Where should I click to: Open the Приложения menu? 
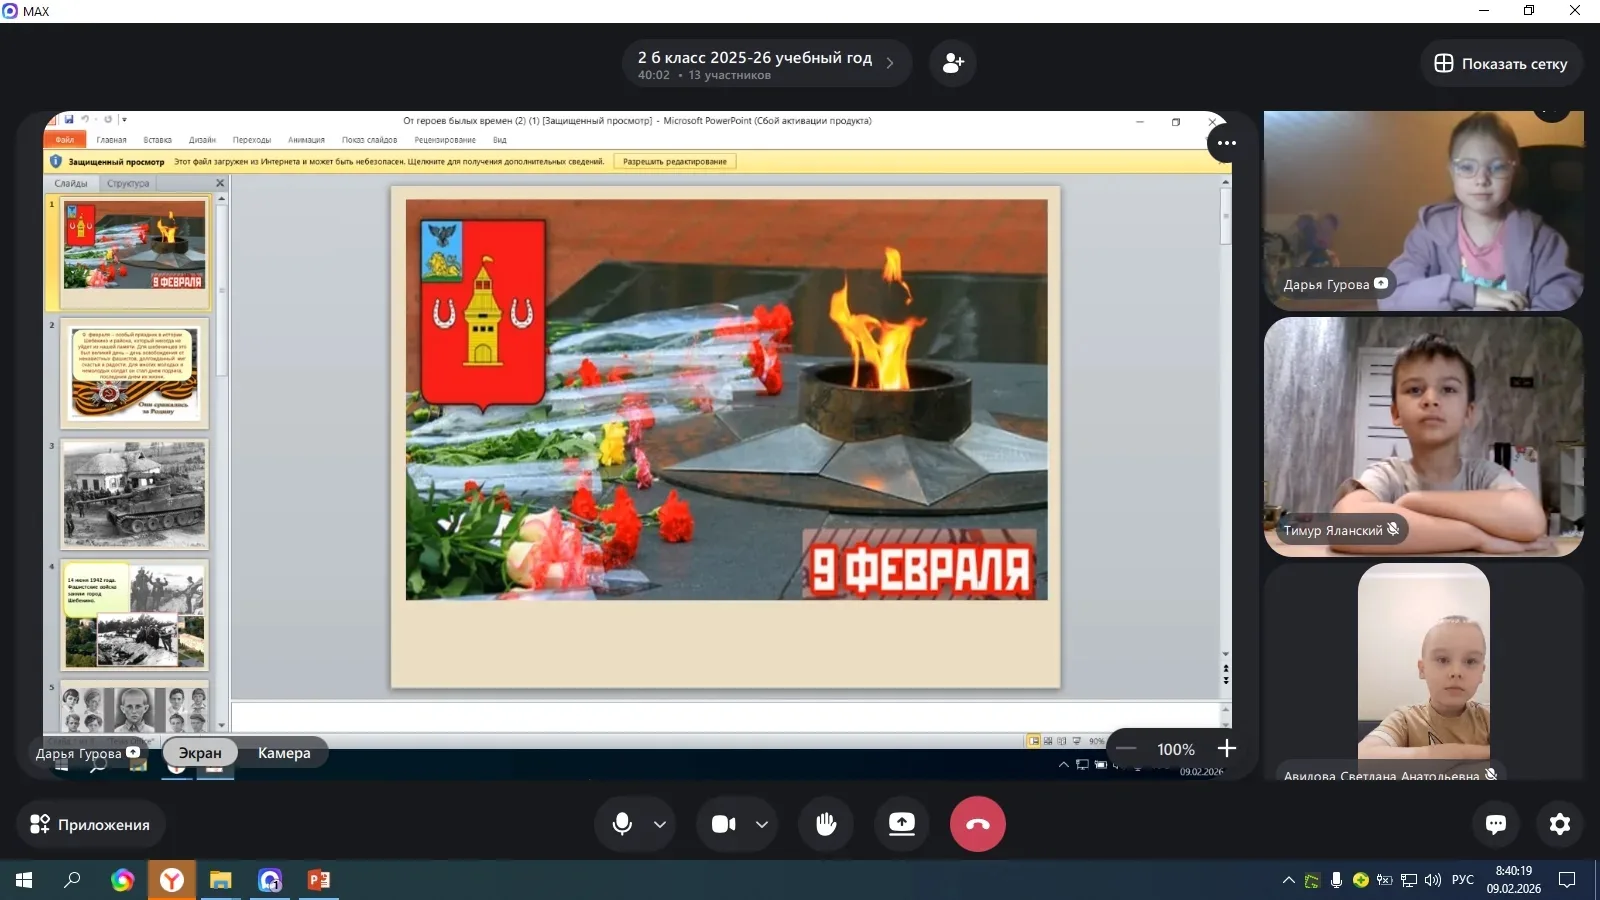click(x=90, y=824)
